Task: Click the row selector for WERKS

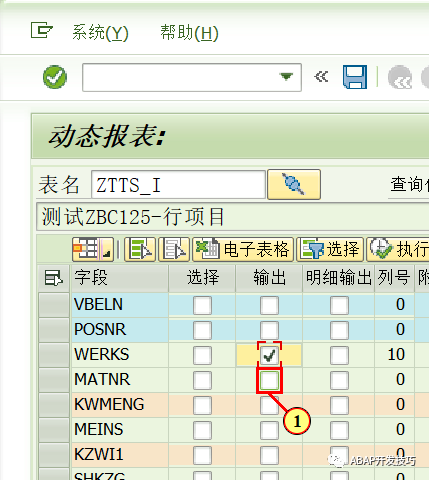Action: point(54,355)
